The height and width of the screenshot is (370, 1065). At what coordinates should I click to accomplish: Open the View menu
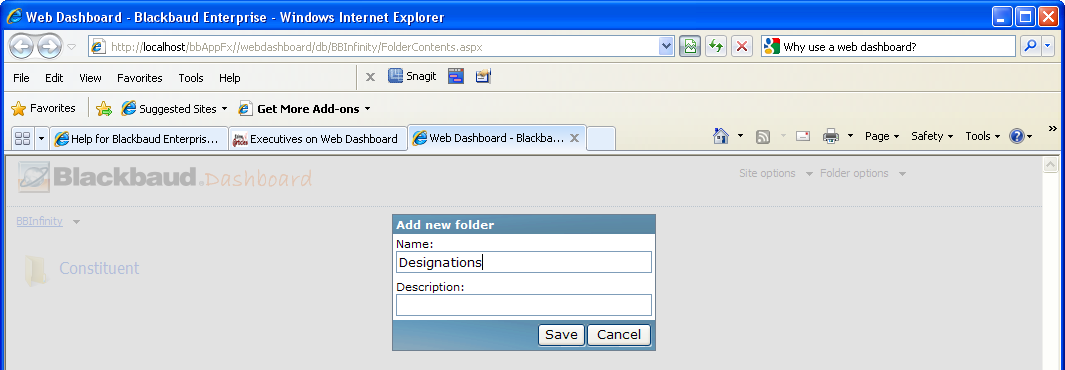[x=90, y=78]
